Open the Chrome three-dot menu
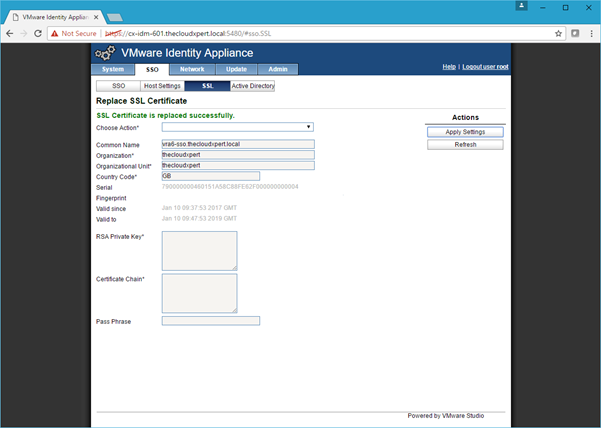 click(588, 32)
